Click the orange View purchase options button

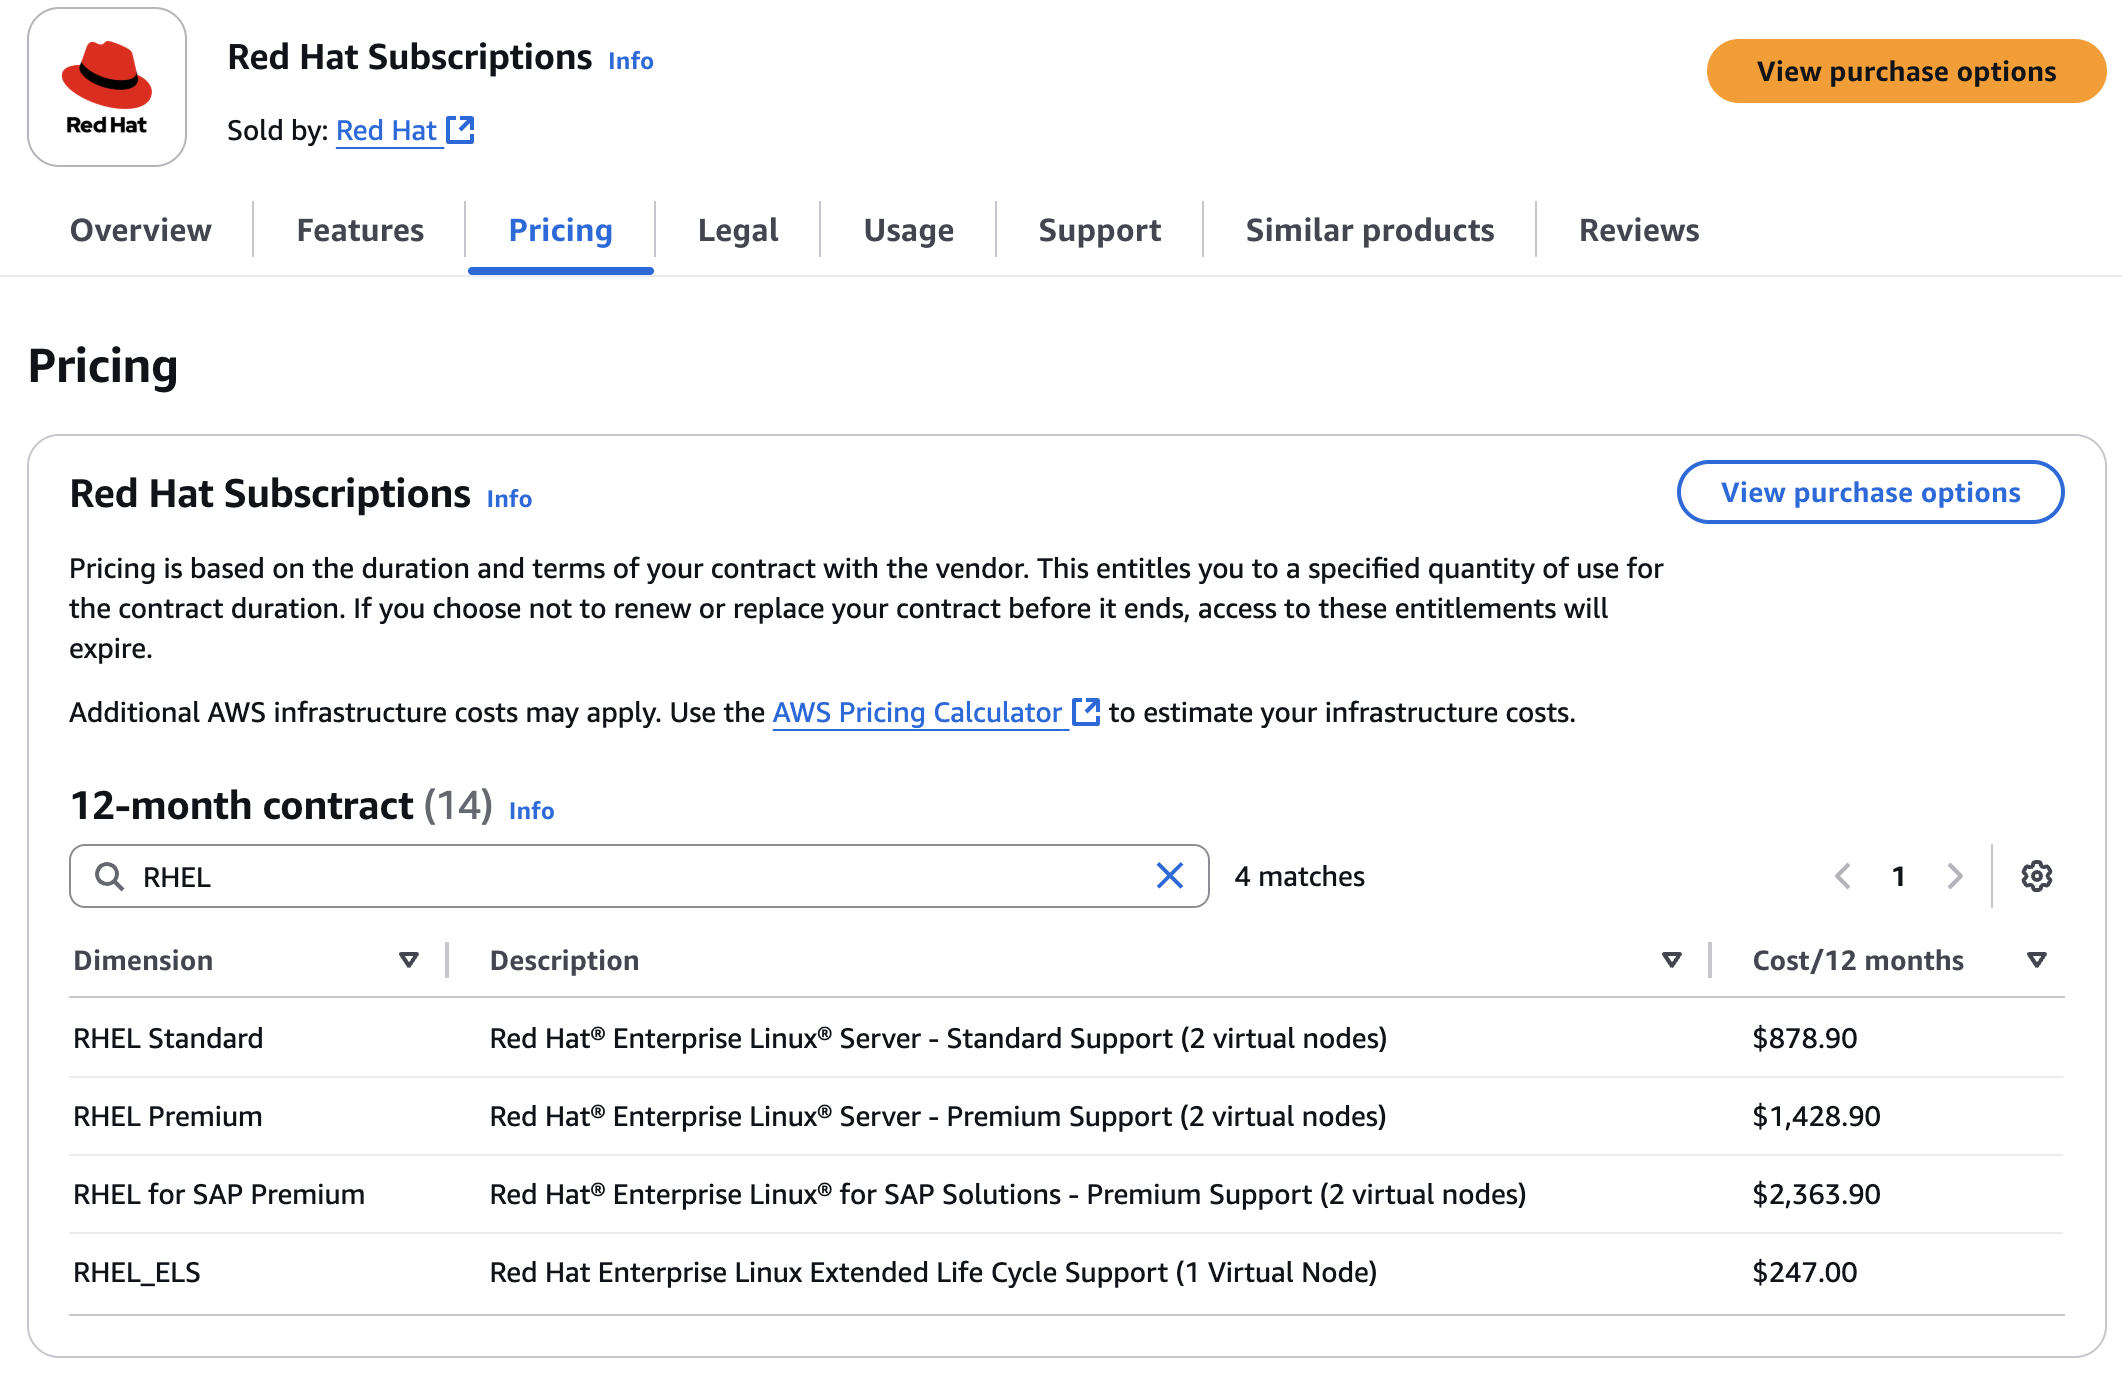pyautogui.click(x=1906, y=71)
